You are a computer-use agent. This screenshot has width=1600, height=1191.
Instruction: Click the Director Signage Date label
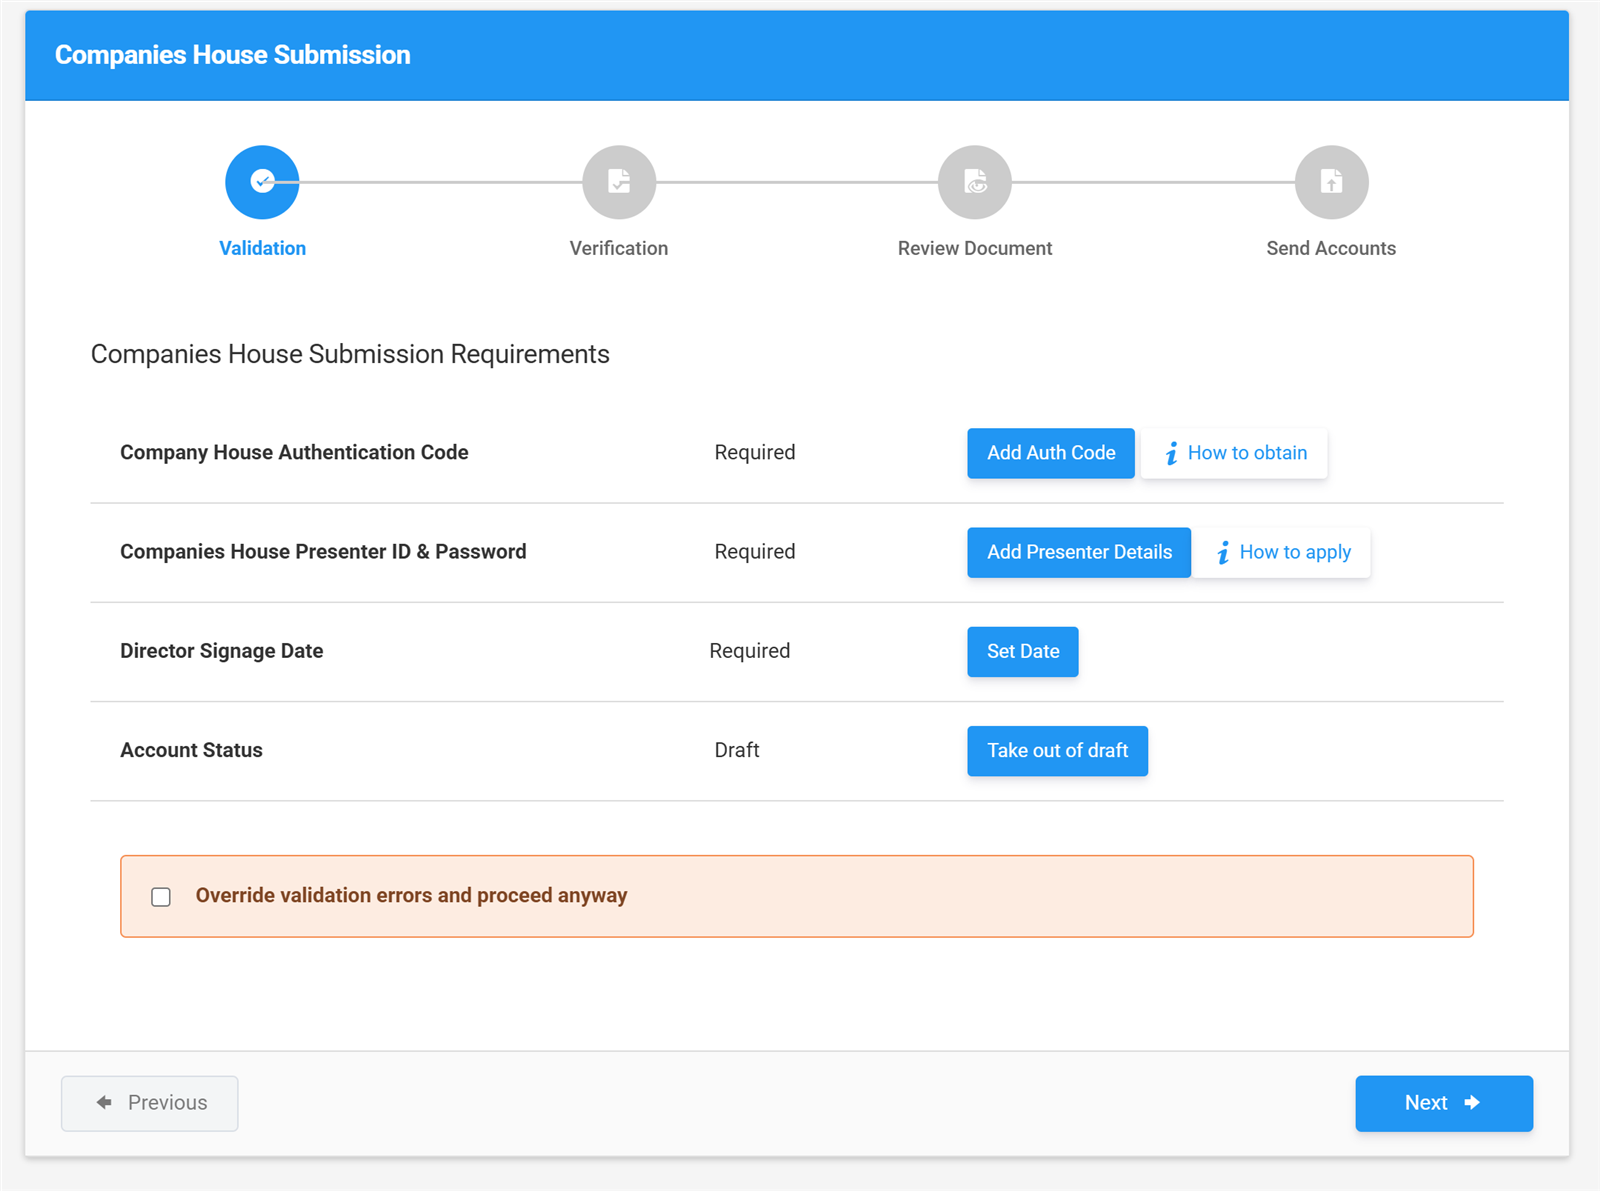point(221,650)
